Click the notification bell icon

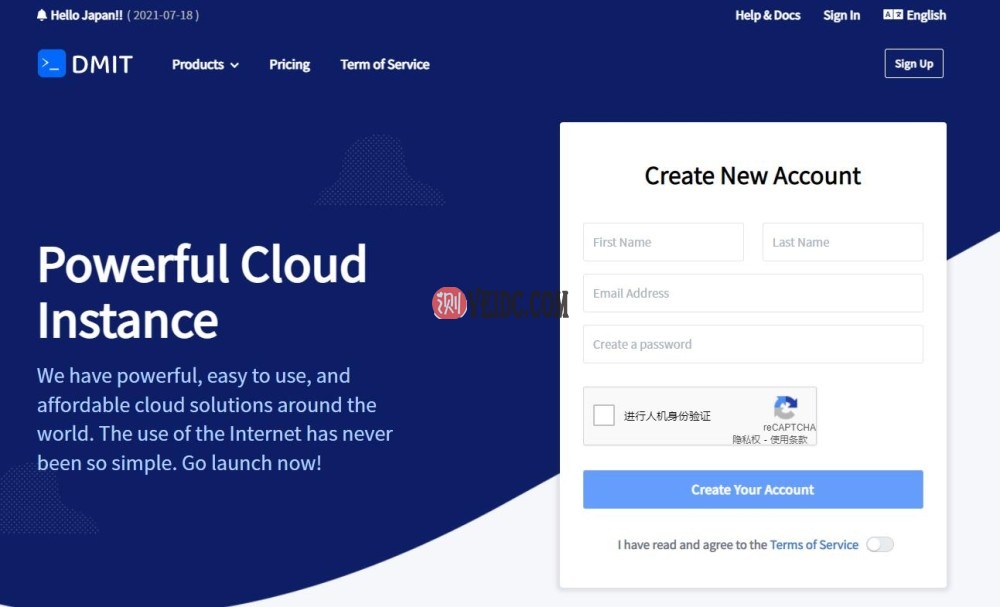(42, 16)
